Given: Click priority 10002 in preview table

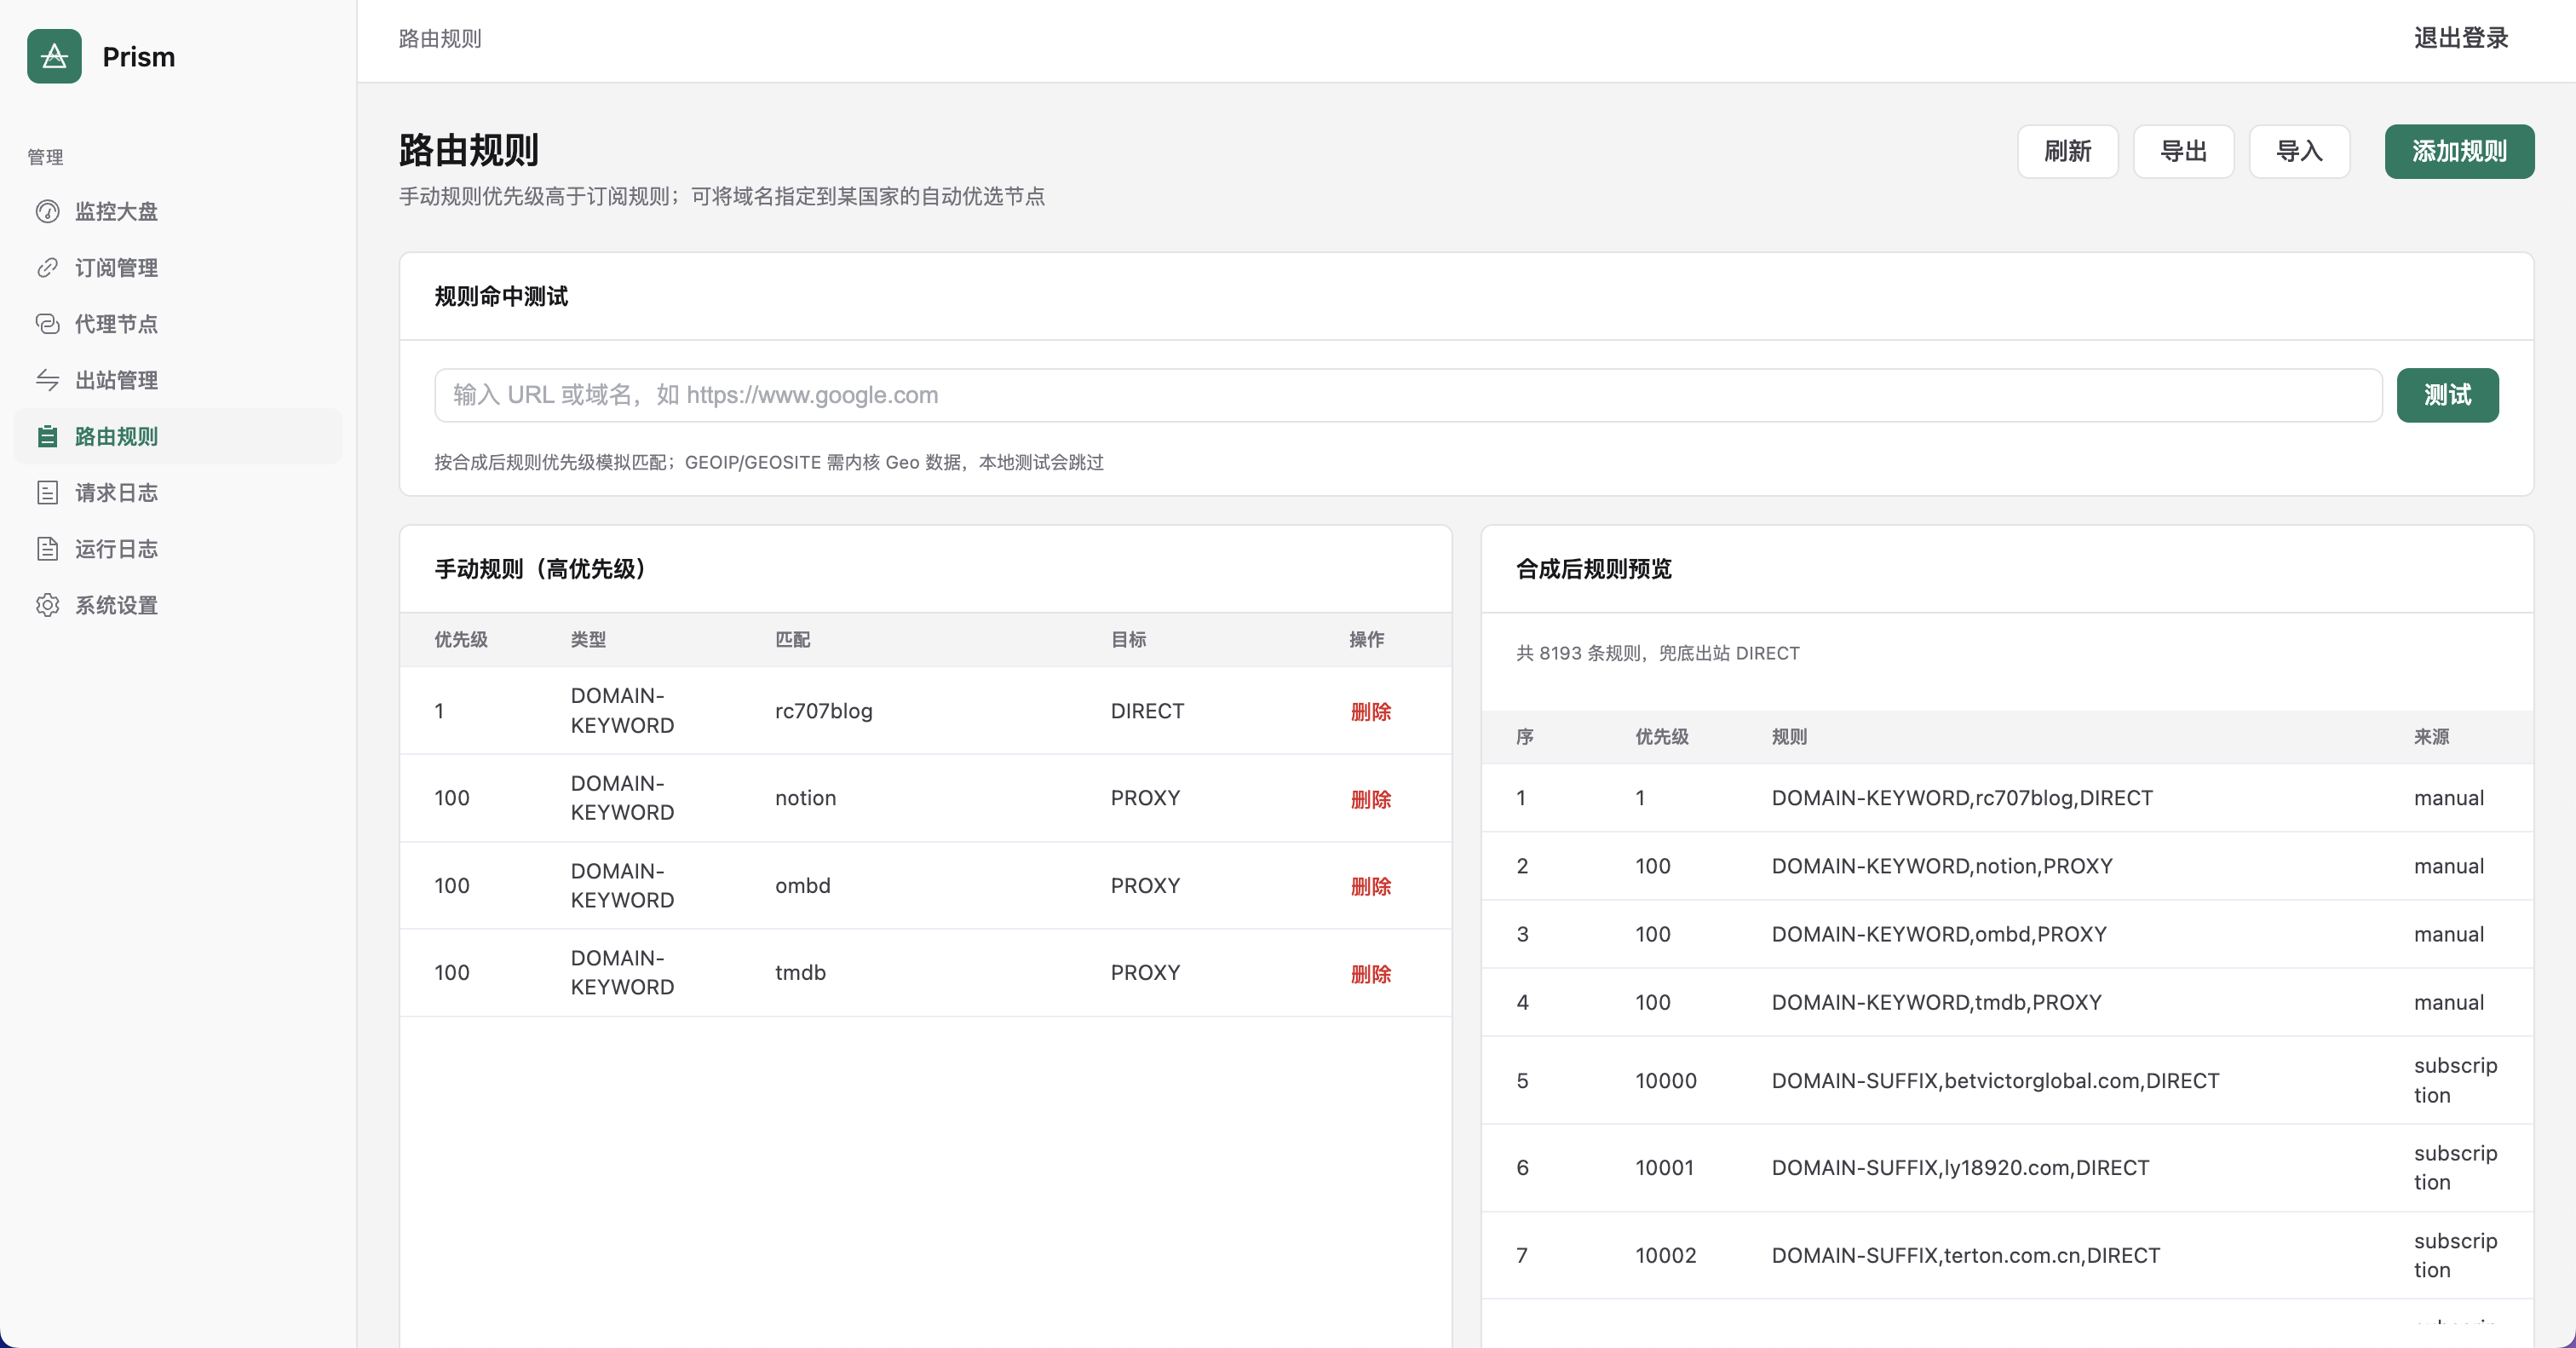Looking at the screenshot, I should point(1666,1255).
